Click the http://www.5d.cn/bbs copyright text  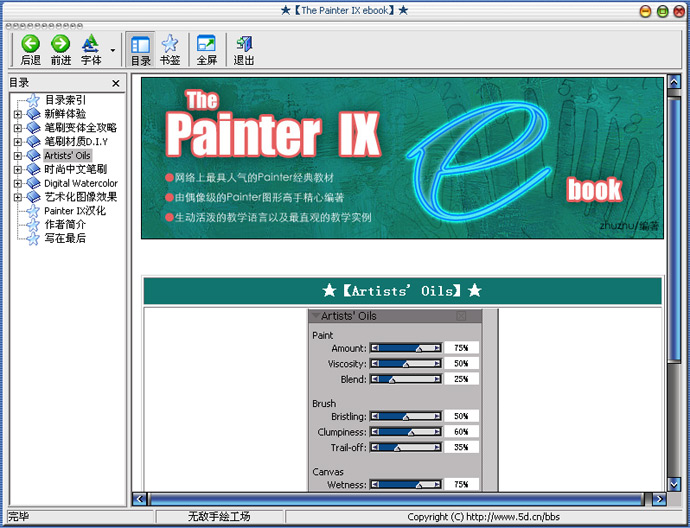click(513, 517)
